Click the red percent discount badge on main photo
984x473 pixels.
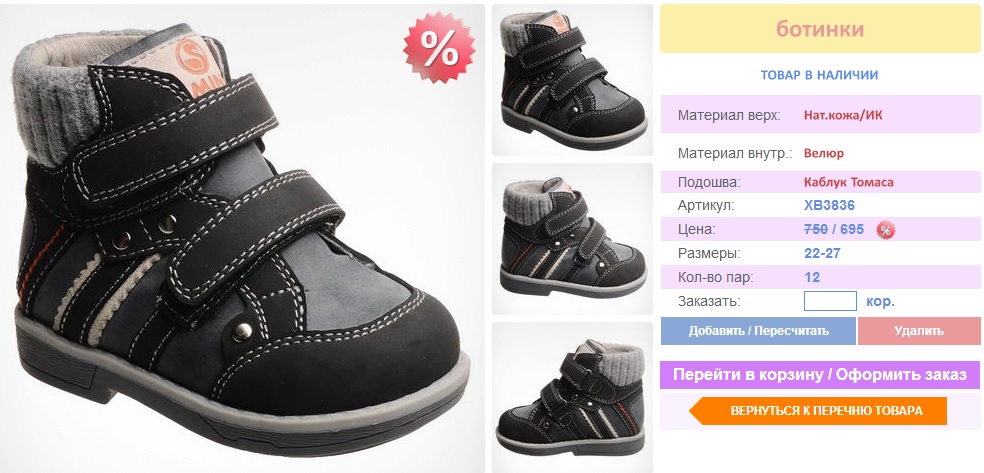pos(439,47)
